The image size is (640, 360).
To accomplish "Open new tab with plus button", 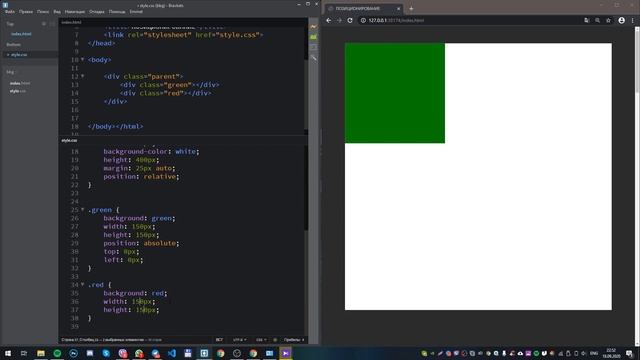I will click(411, 9).
